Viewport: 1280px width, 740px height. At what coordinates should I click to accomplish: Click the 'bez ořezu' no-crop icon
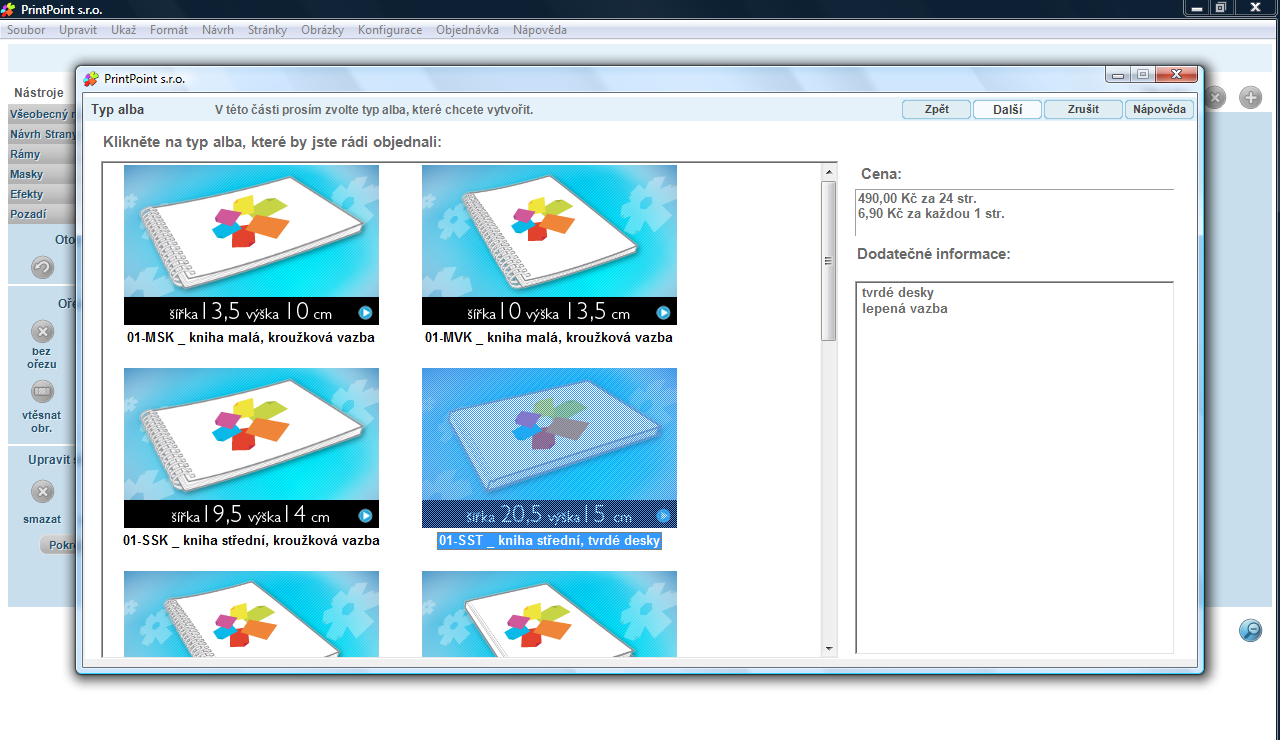coord(42,332)
